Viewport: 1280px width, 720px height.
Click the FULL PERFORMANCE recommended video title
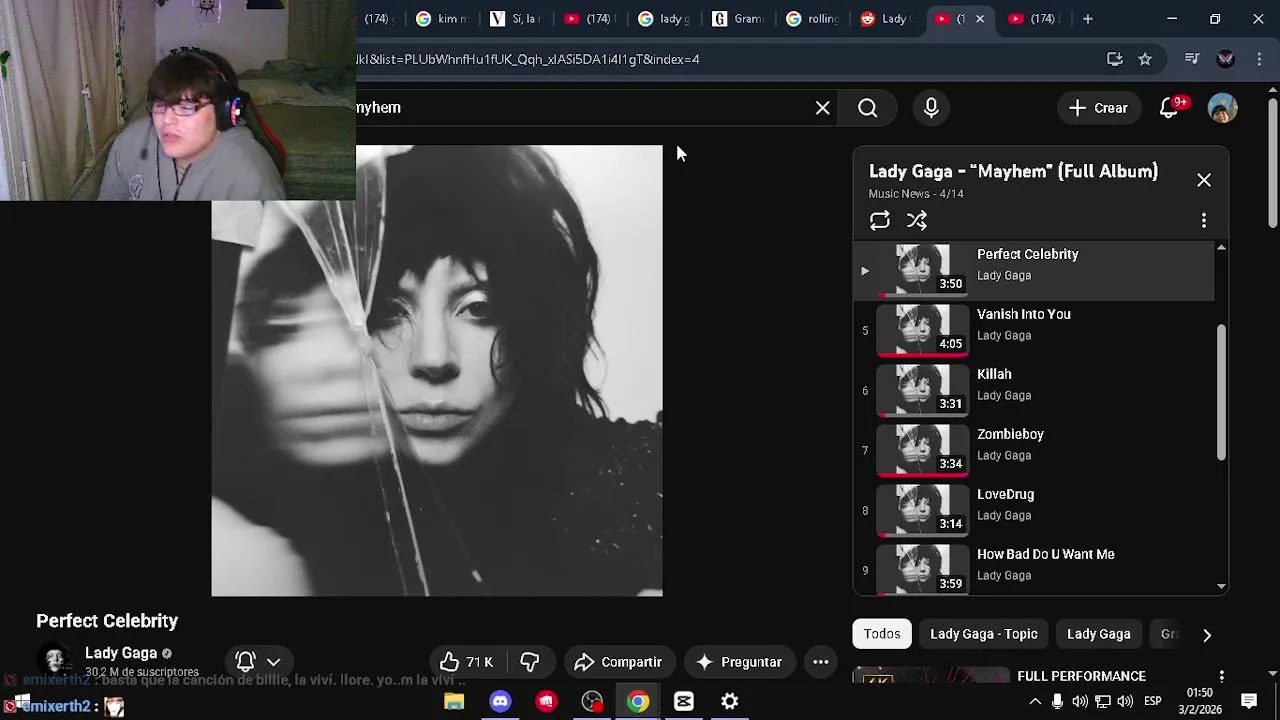click(1081, 676)
